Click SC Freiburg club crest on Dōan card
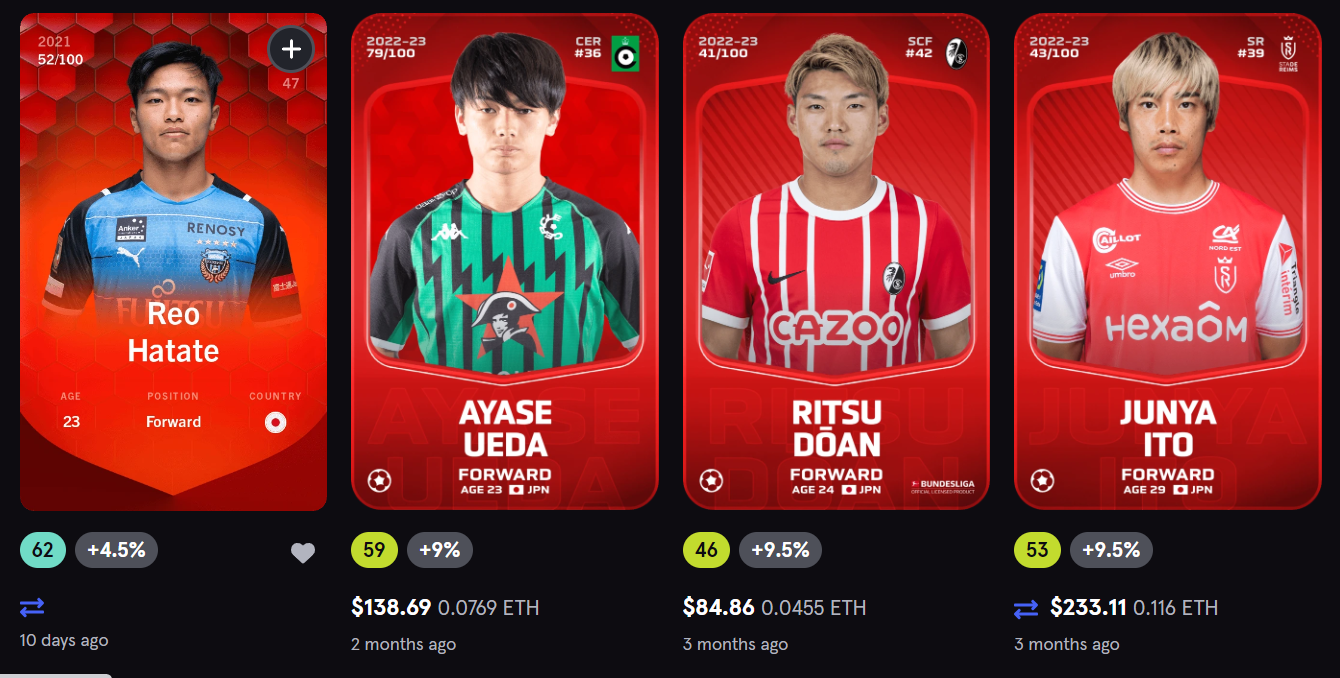The image size is (1340, 678). (x=955, y=53)
